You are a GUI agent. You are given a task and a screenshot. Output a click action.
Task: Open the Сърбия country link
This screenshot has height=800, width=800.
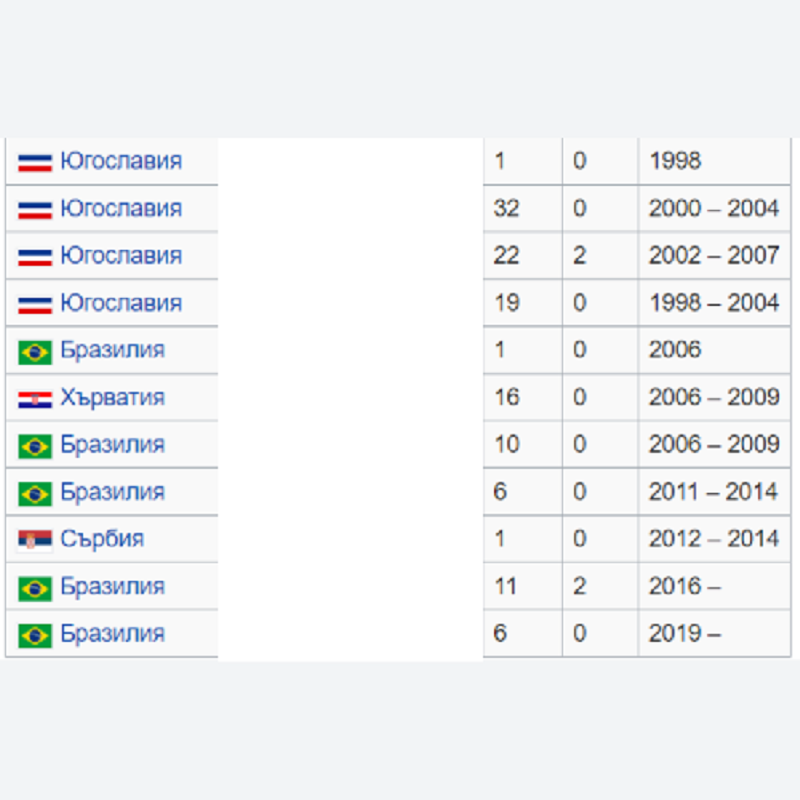pyautogui.click(x=102, y=539)
